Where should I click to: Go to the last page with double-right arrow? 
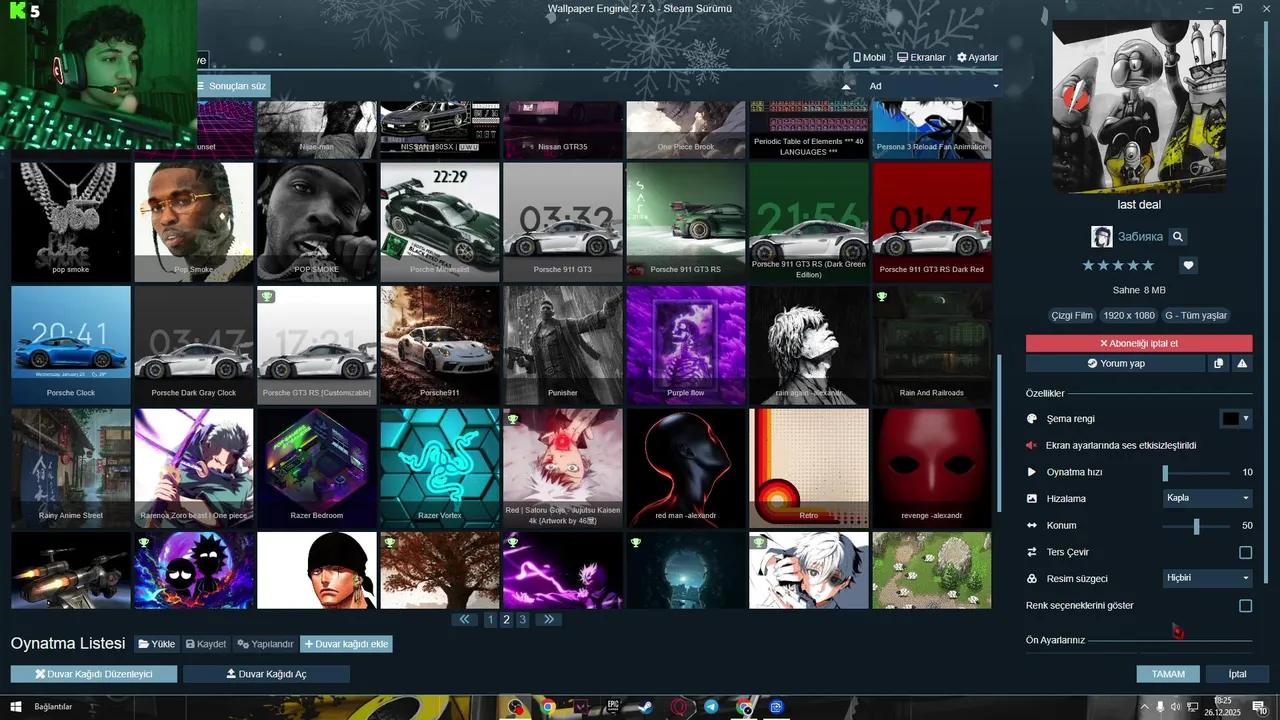pos(548,620)
